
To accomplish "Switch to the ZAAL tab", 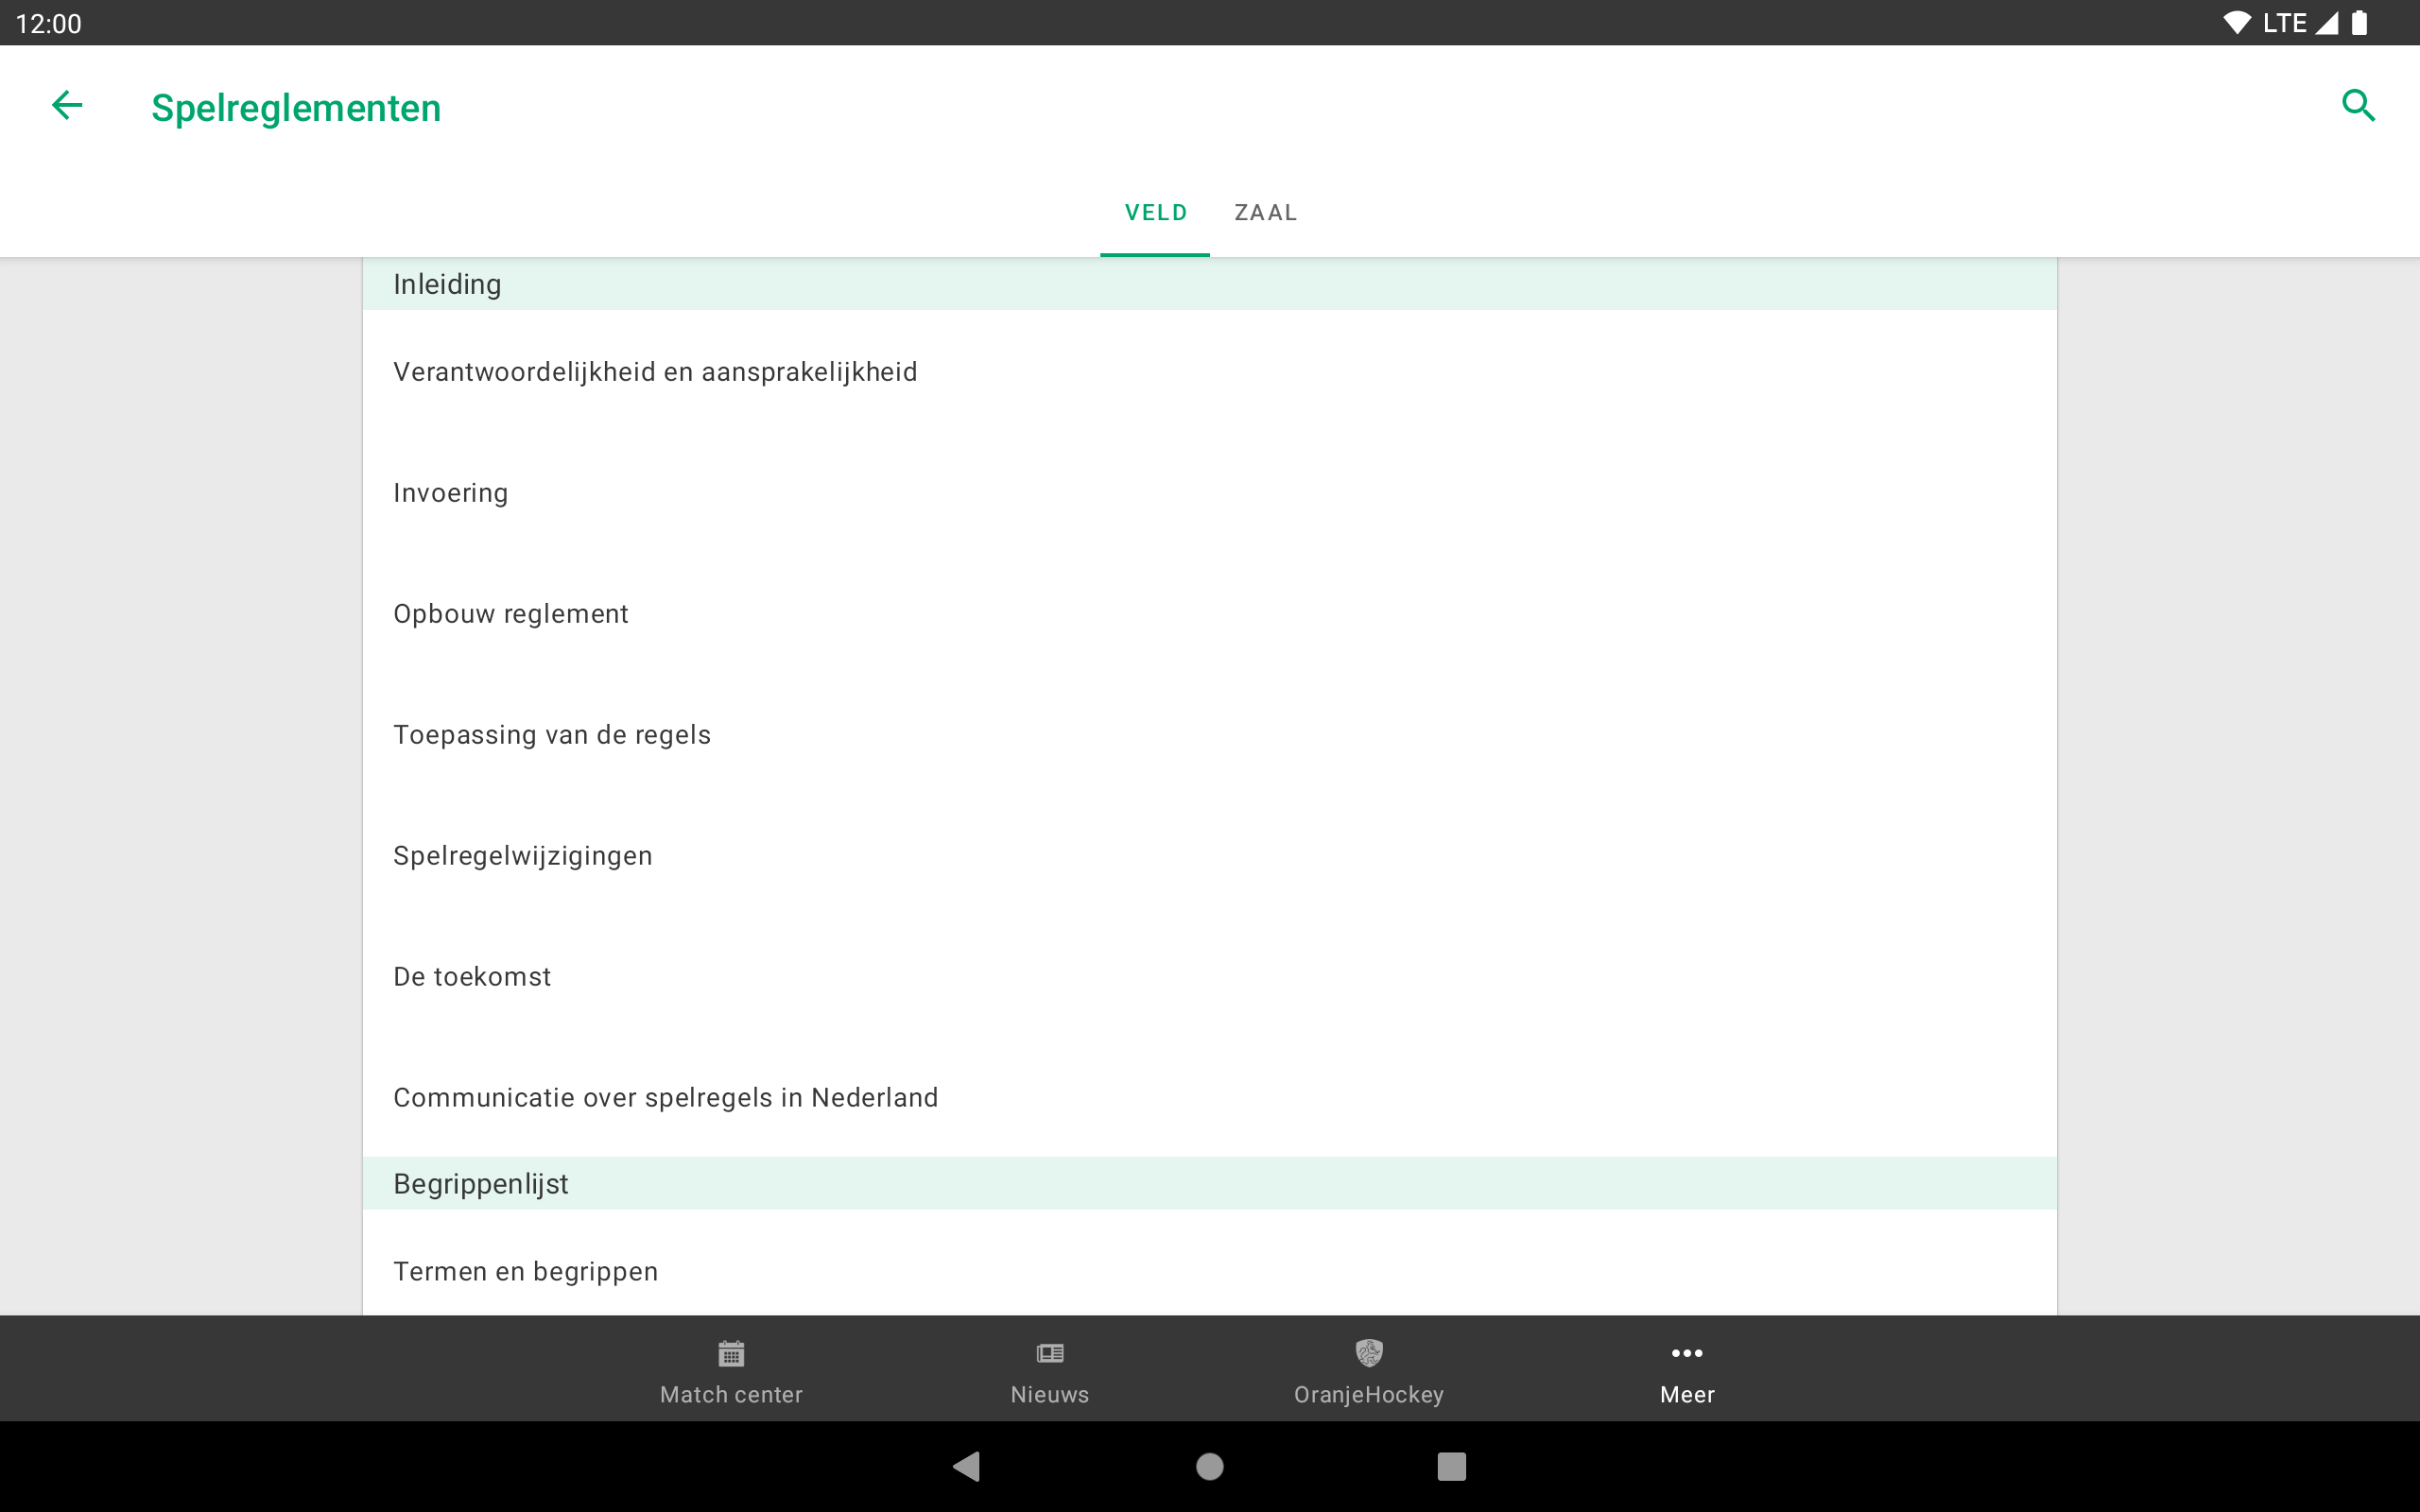I will [1265, 212].
